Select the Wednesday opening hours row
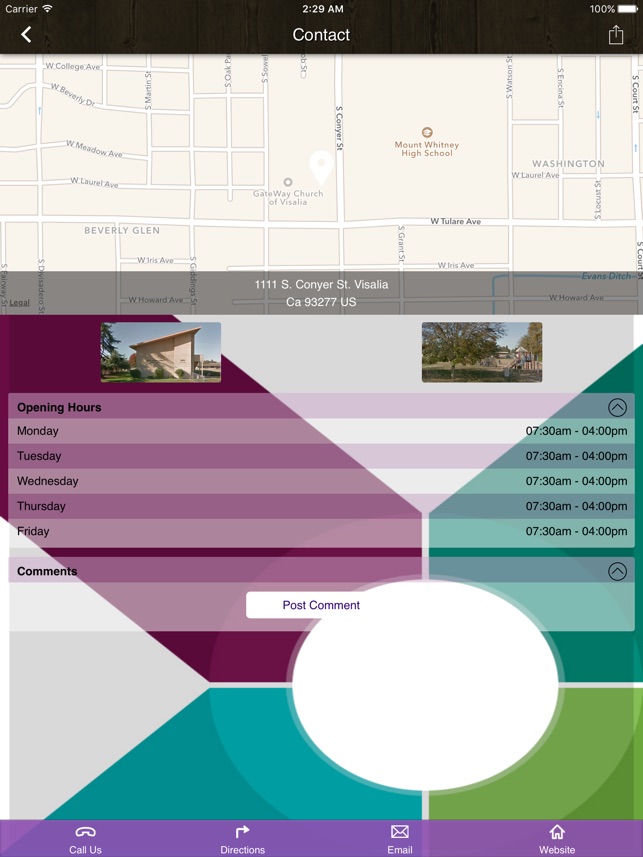Viewport: 643px width, 857px height. [x=322, y=481]
